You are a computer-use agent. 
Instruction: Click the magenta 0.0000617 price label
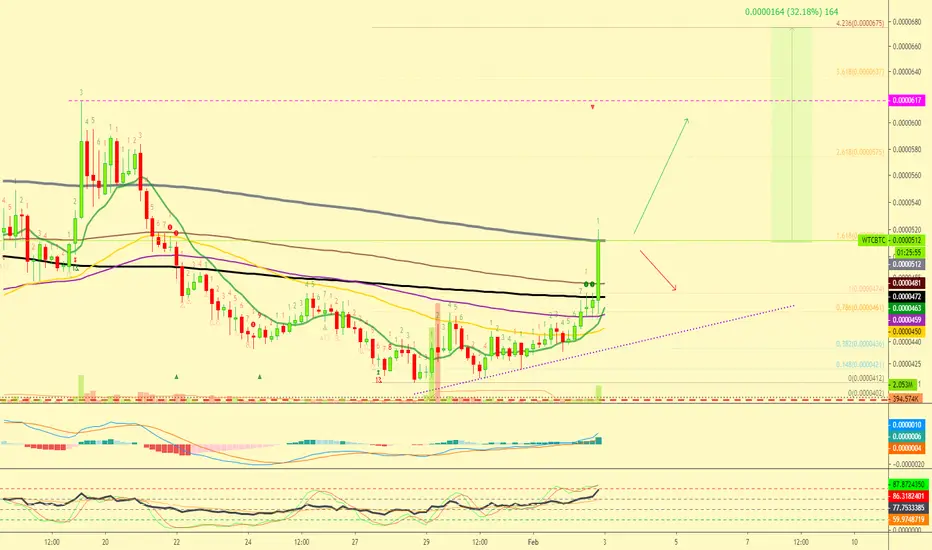[906, 100]
